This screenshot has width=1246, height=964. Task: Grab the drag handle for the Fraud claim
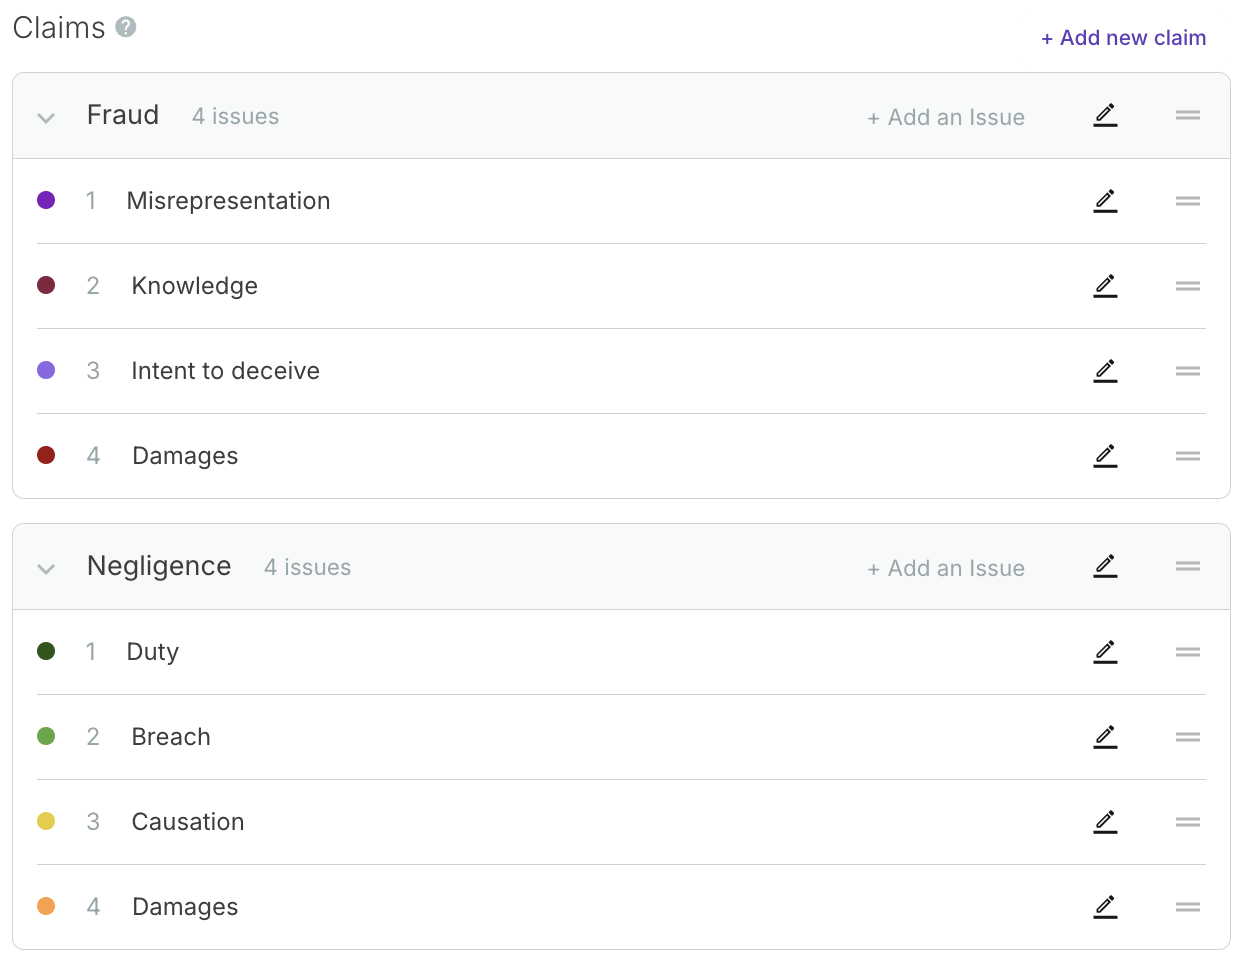click(1187, 115)
